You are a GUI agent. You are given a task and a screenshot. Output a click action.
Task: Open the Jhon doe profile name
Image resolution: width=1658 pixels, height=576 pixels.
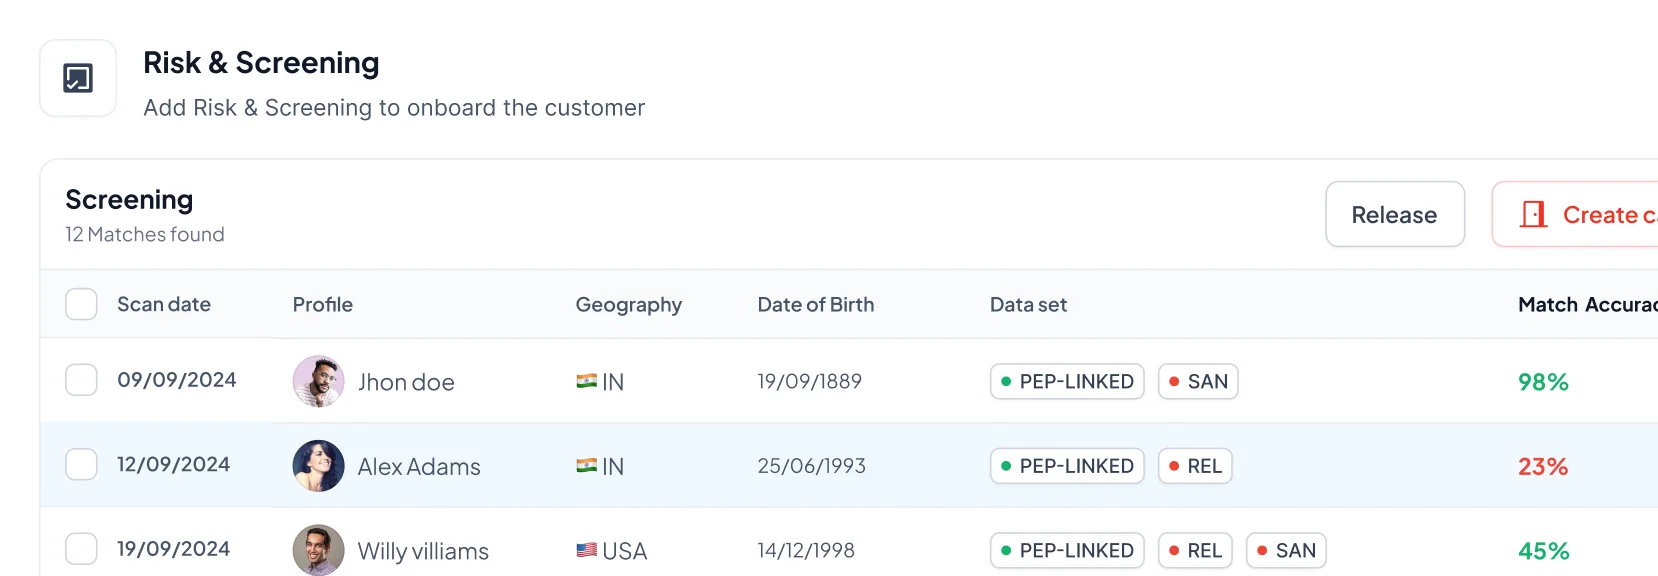(406, 382)
